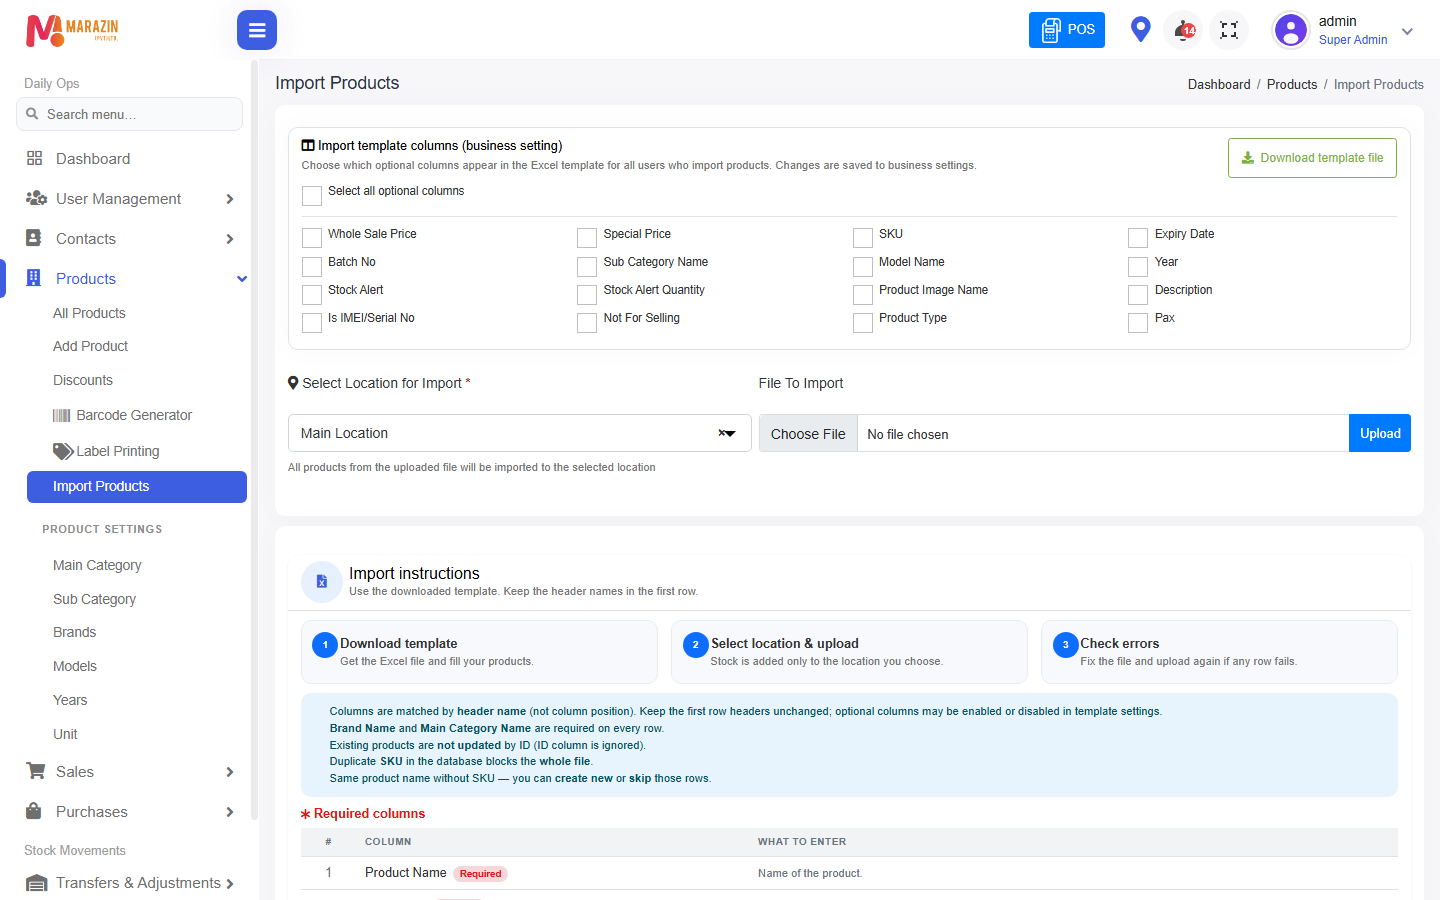Click the Dashboard grid icon in sidebar
Viewport: 1440px width, 900px height.
(35, 158)
